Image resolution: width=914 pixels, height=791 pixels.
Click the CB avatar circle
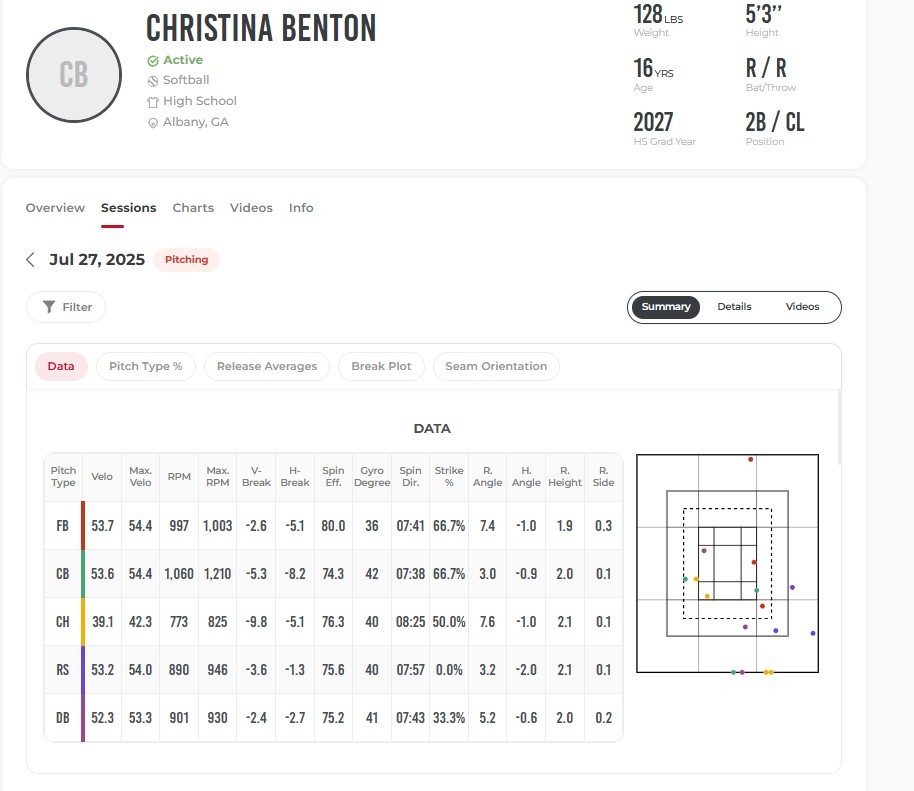click(x=74, y=75)
